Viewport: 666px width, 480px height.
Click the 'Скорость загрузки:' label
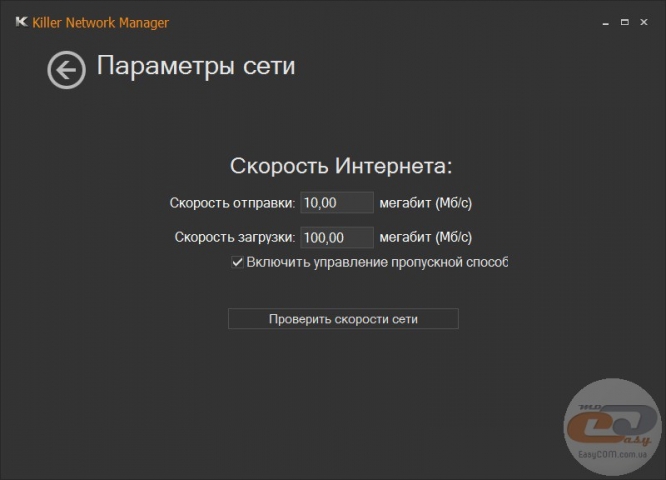pos(235,237)
